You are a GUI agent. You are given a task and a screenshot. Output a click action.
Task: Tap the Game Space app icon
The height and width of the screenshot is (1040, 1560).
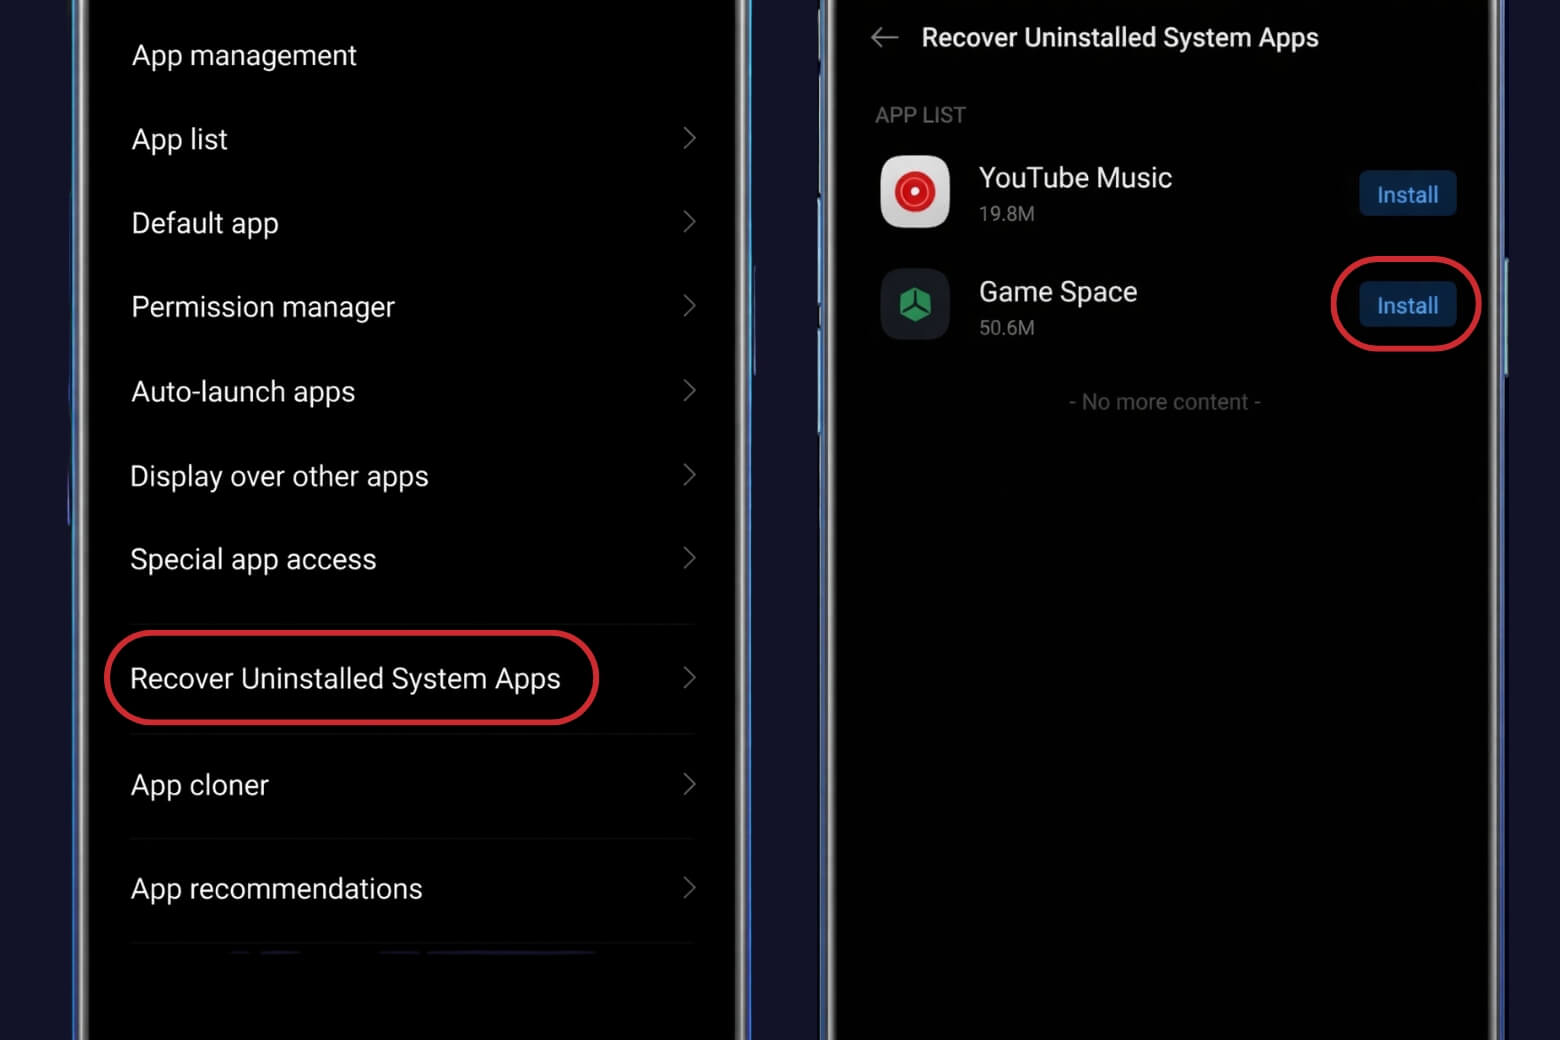pyautogui.click(x=914, y=304)
